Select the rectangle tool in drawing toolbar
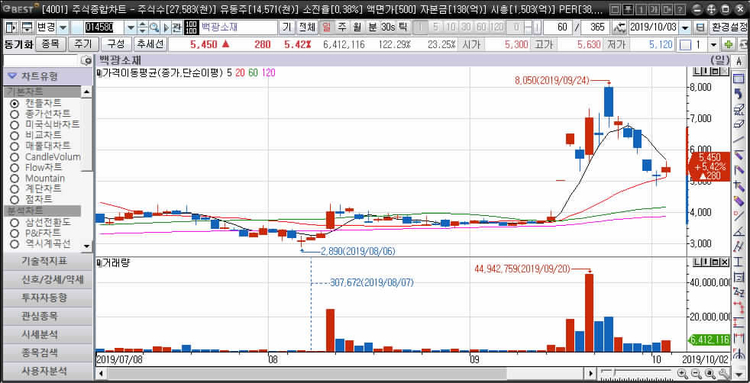 coord(739,78)
